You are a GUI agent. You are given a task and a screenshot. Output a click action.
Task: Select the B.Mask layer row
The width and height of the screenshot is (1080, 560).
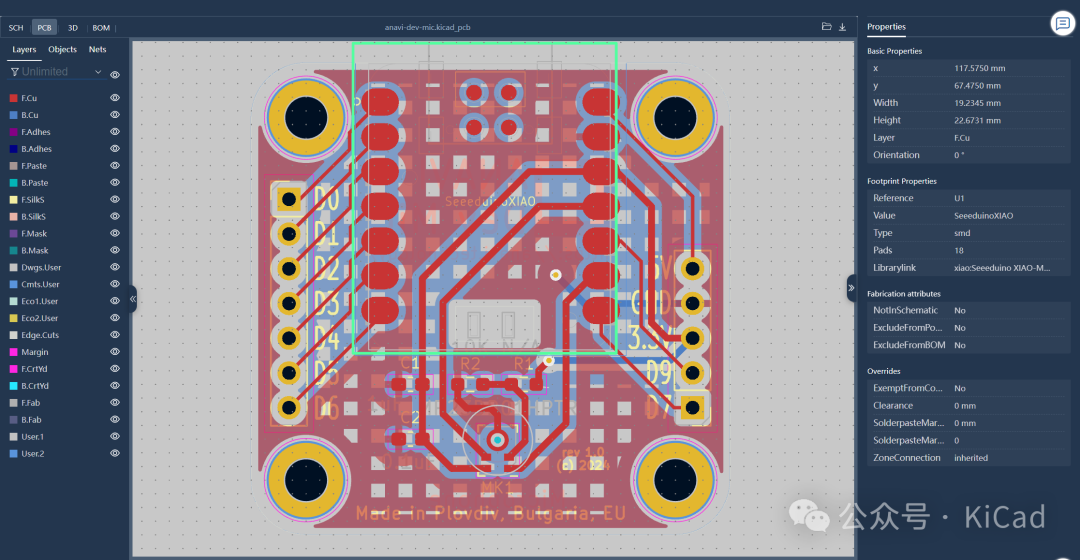(x=64, y=250)
